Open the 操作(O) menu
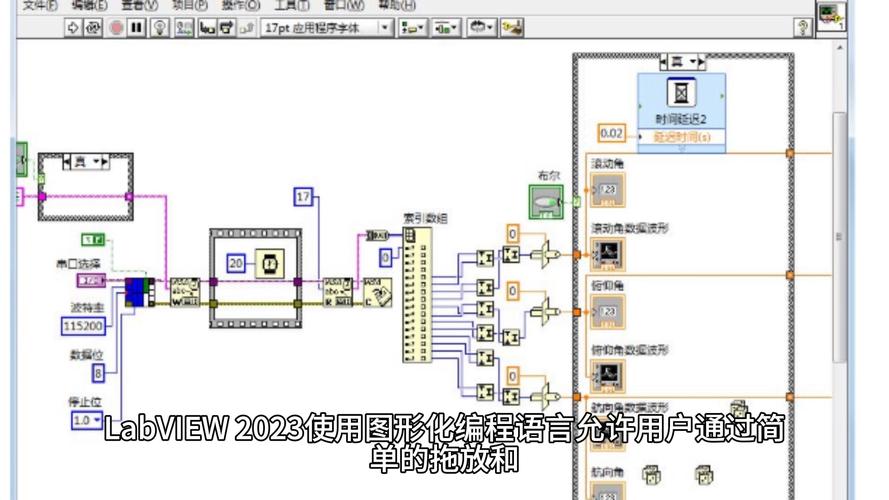The width and height of the screenshot is (889, 500). (x=242, y=5)
